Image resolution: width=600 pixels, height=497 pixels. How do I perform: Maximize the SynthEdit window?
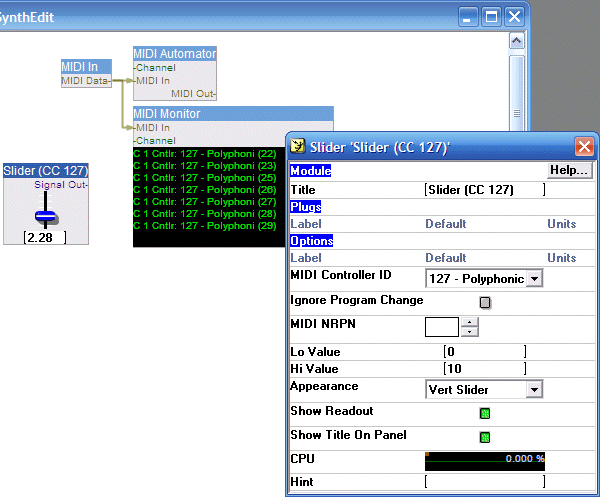pos(491,17)
